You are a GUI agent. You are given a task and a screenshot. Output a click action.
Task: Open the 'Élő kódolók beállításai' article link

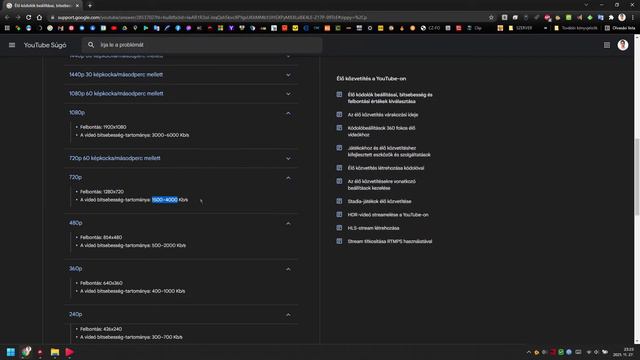(x=390, y=98)
